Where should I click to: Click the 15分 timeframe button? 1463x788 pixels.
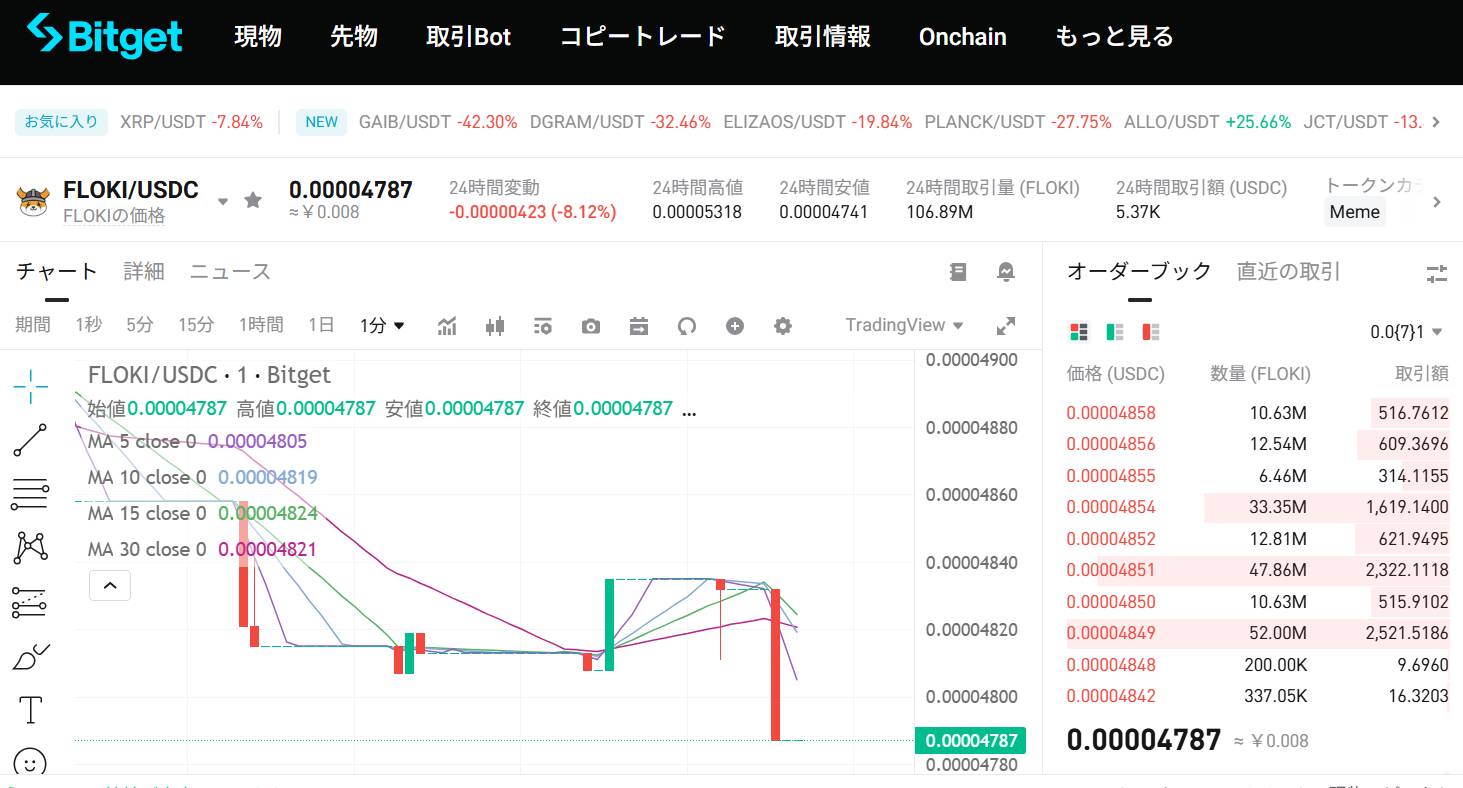point(196,325)
